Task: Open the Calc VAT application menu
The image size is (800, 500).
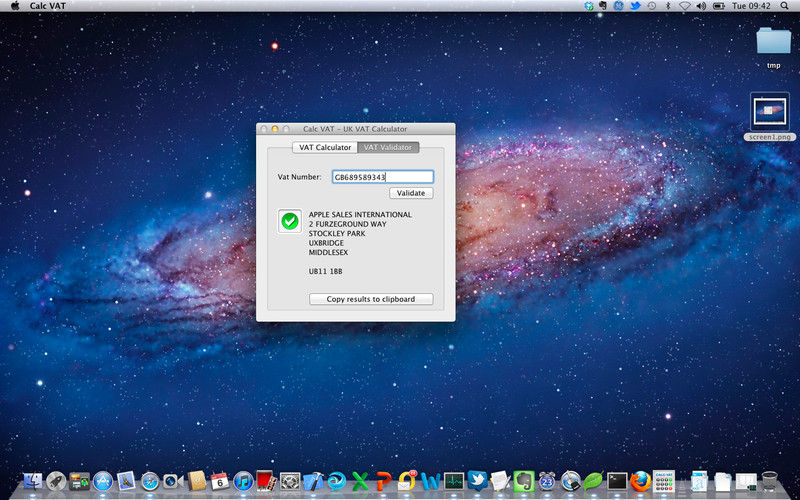Action: (x=47, y=6)
